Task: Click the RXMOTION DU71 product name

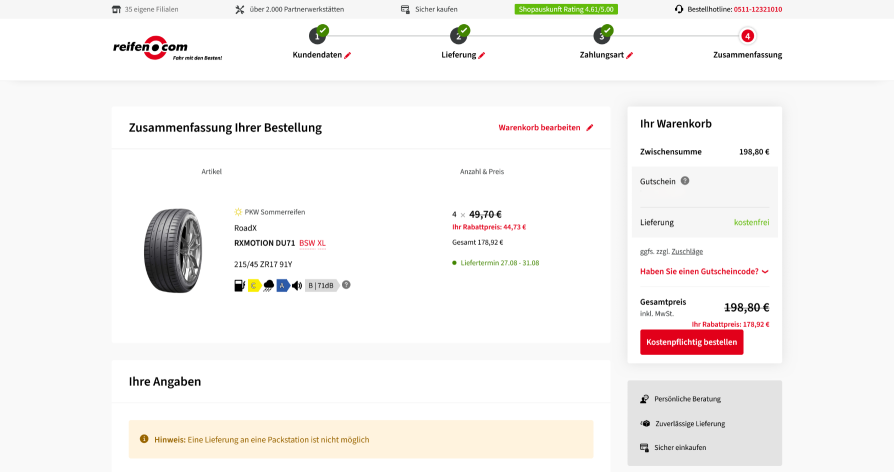Action: pyautogui.click(x=265, y=243)
